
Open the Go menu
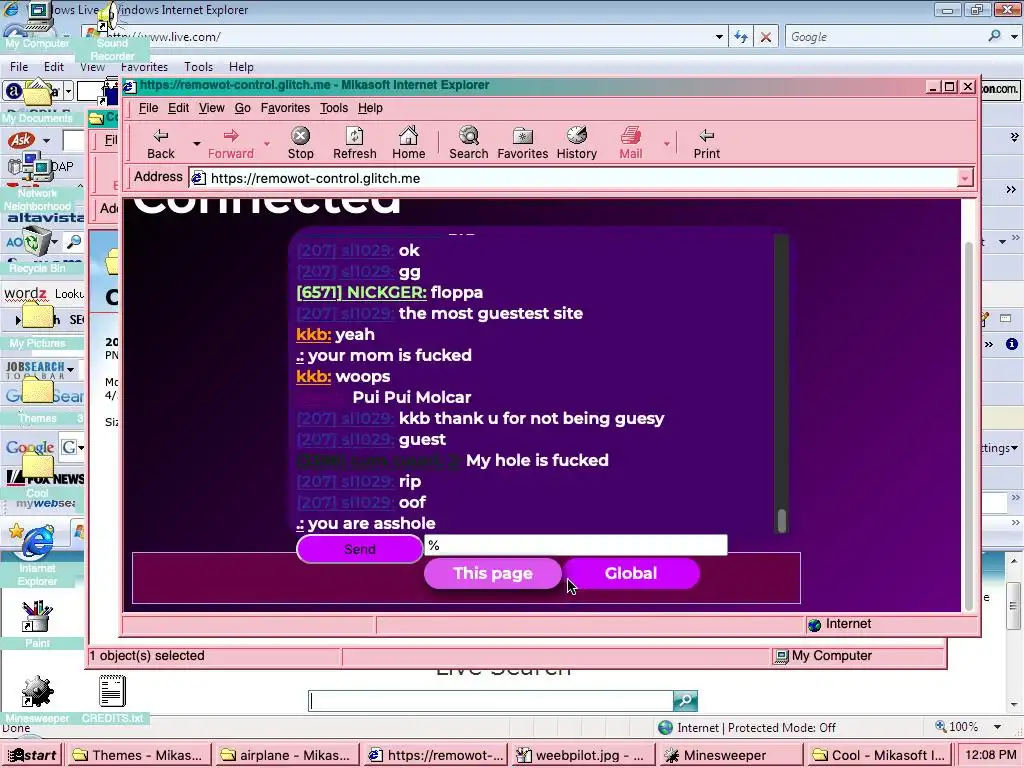click(242, 108)
